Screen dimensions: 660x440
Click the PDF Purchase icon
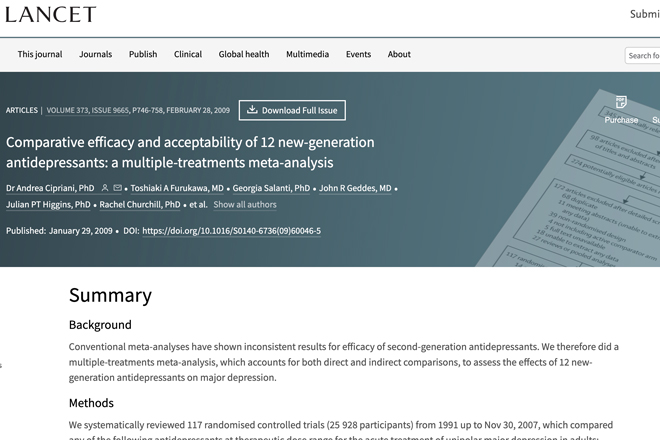(x=621, y=102)
